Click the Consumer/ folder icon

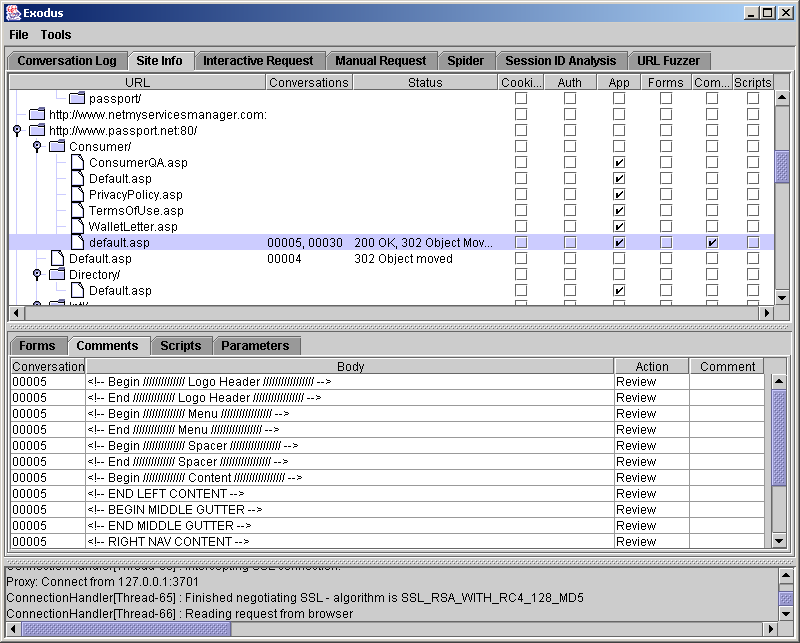(57, 146)
